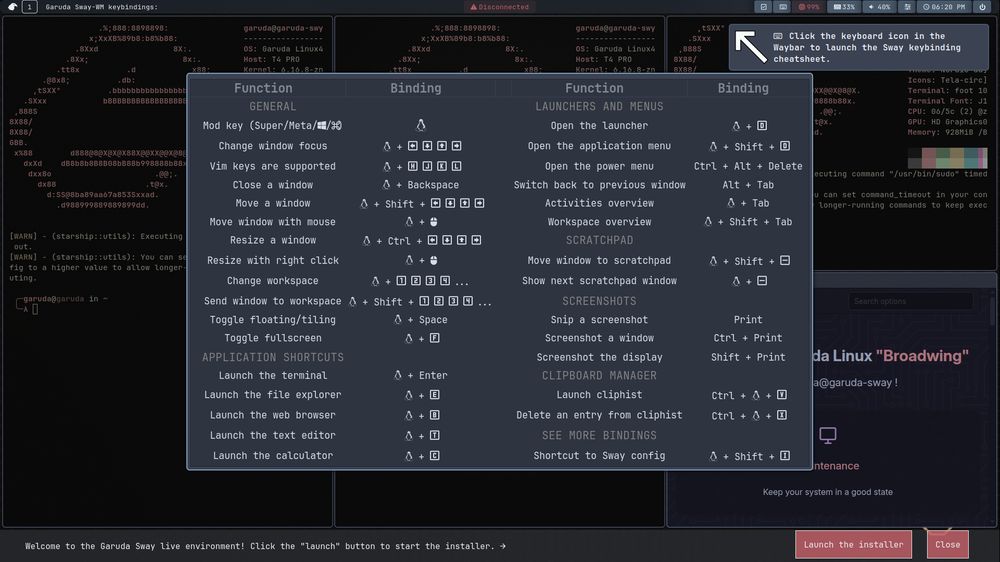Screen dimensions: 1000x562
Task: Click the 'Change window focus' row
Action: point(272,146)
